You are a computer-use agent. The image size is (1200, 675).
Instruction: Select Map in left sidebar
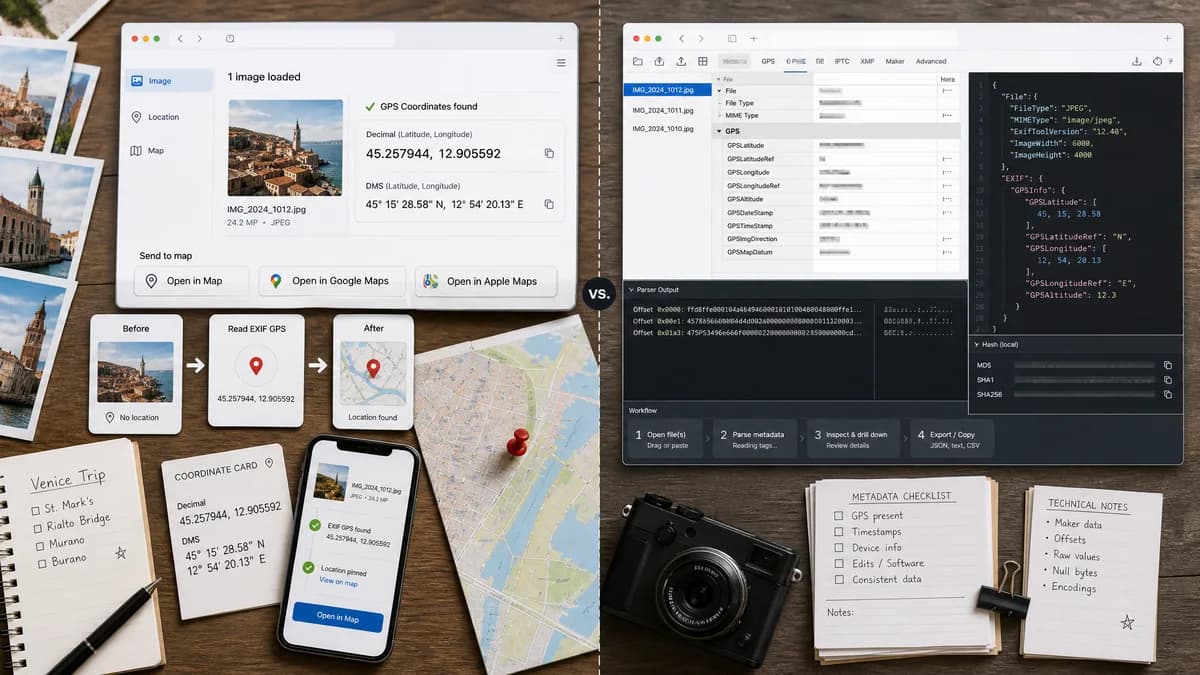coord(147,151)
